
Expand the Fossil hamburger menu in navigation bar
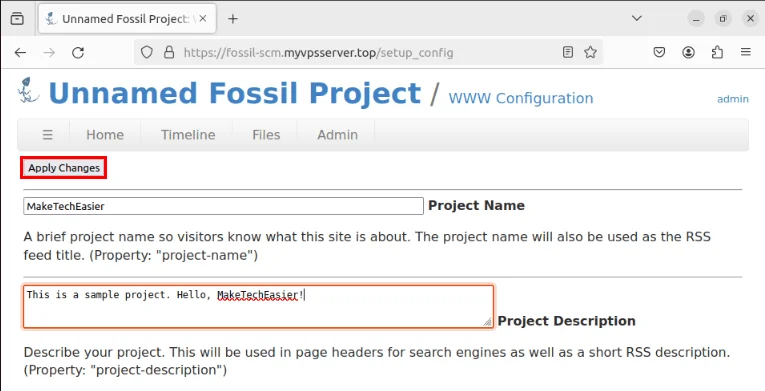click(47, 135)
